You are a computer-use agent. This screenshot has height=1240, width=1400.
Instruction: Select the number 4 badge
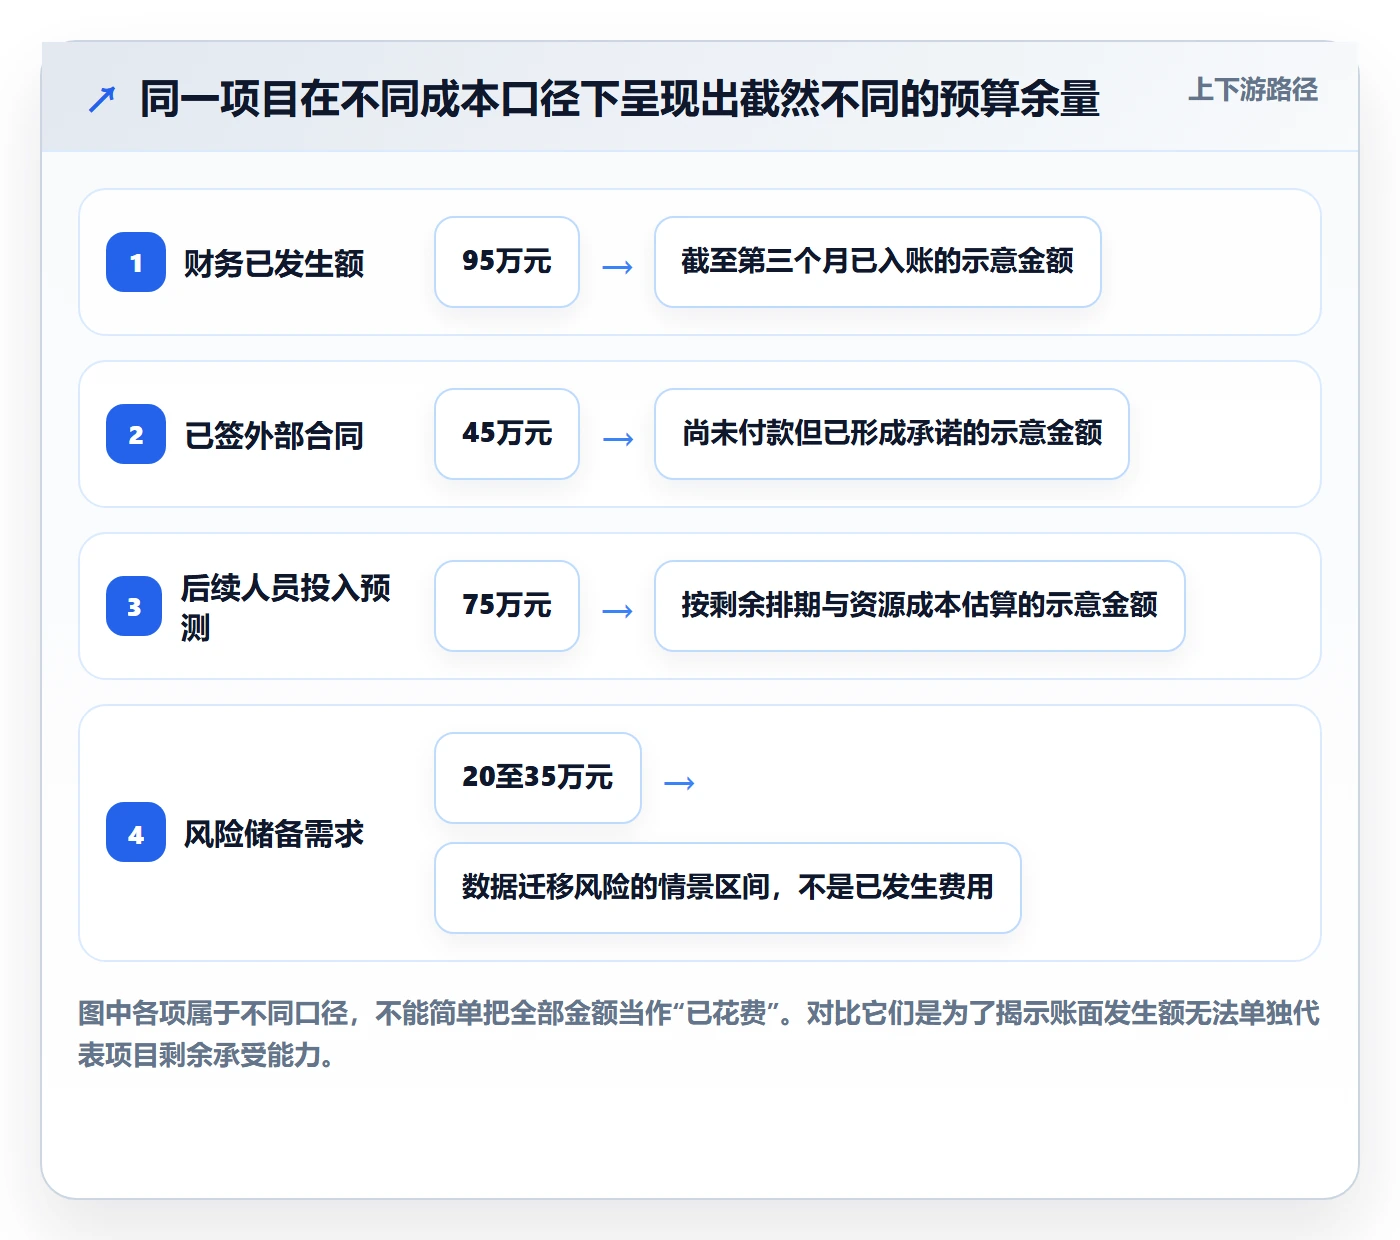click(x=136, y=832)
